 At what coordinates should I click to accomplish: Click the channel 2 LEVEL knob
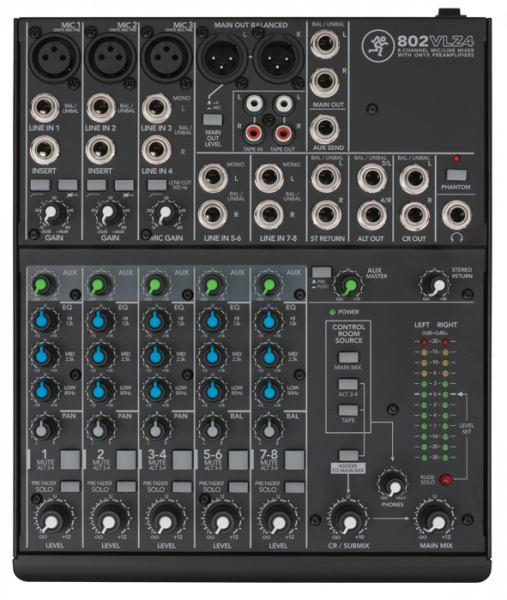[x=110, y=520]
